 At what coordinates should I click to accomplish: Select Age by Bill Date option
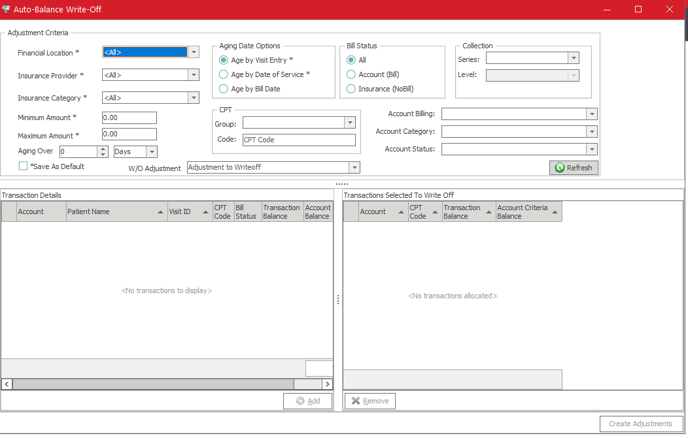[224, 89]
